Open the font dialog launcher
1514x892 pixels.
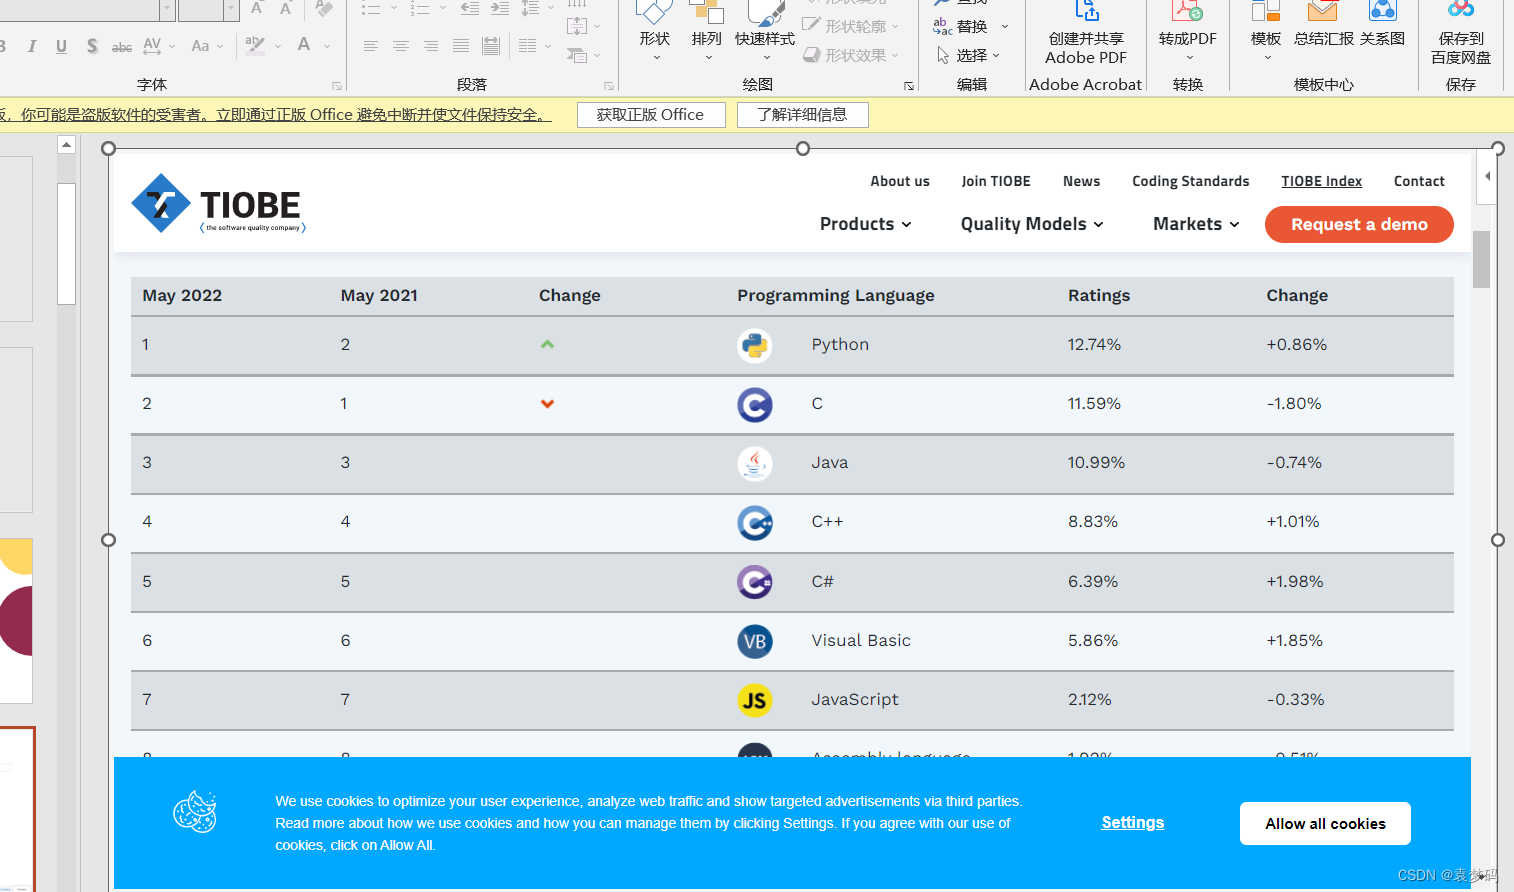337,86
